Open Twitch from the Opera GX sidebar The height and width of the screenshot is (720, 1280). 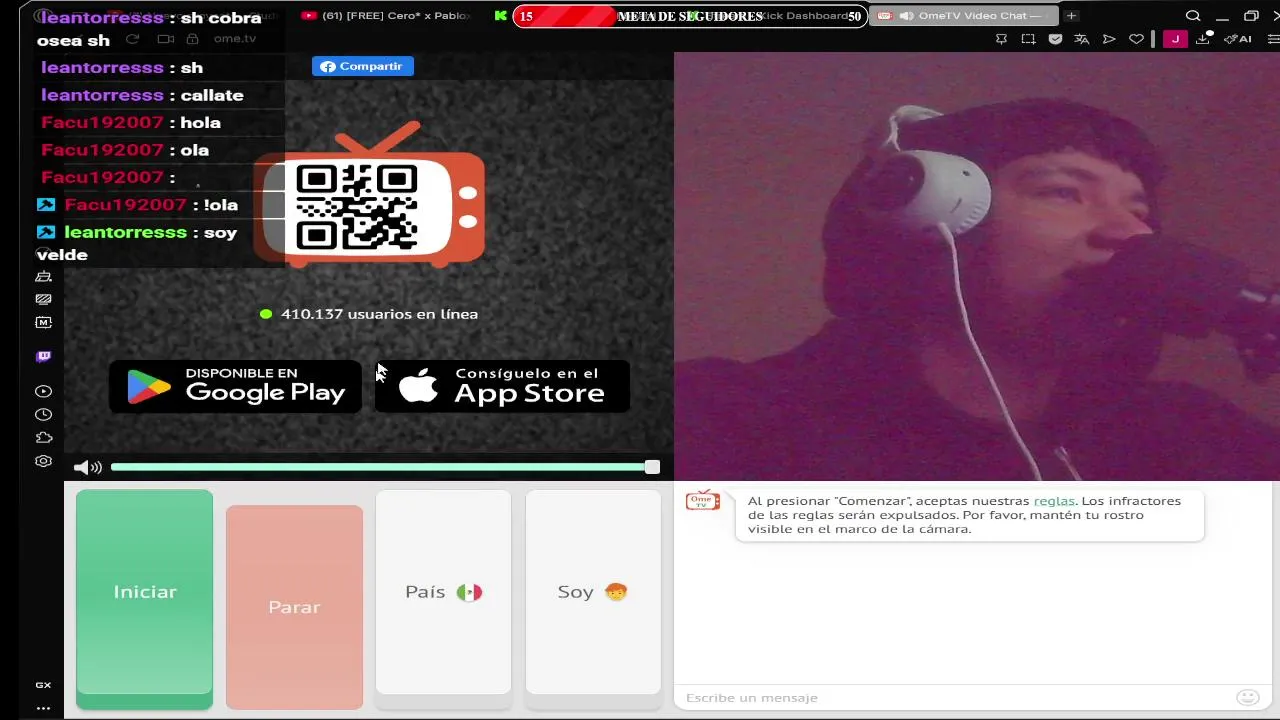coord(43,356)
